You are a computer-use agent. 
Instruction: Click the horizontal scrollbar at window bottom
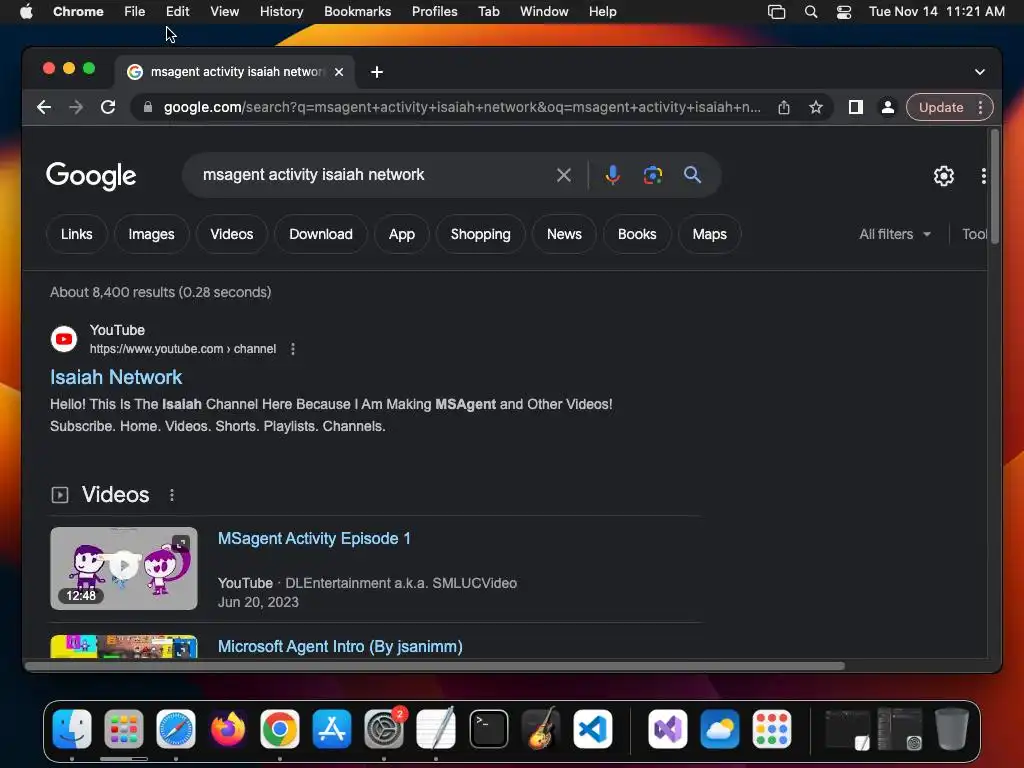435,666
